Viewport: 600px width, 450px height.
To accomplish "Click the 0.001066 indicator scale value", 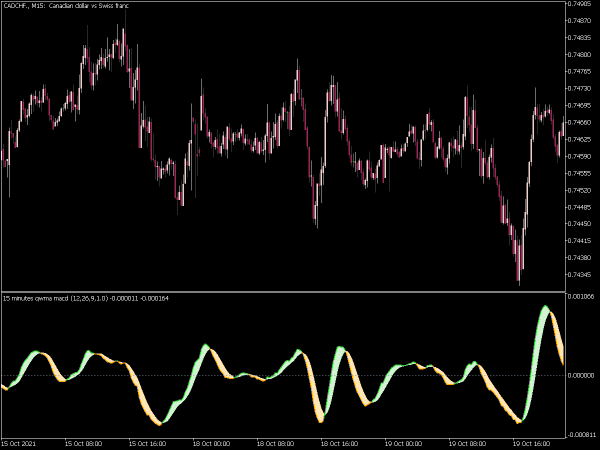I will tap(582, 297).
